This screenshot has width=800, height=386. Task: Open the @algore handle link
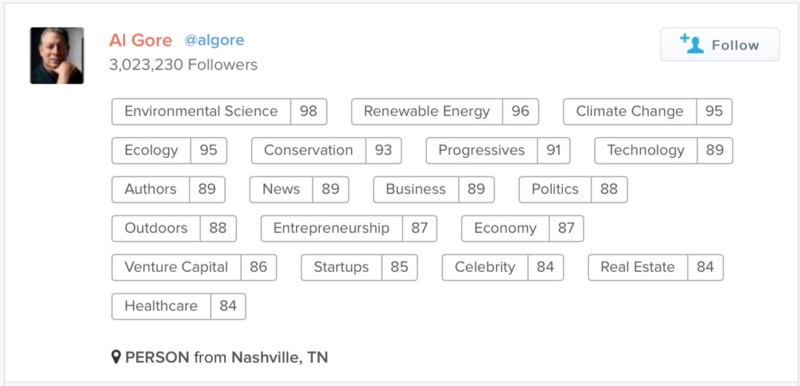(x=214, y=40)
